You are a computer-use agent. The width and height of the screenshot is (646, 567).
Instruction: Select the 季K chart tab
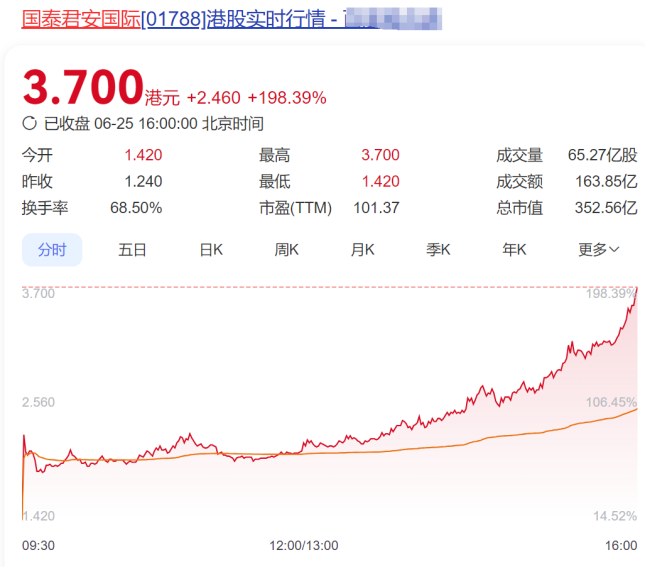point(438,250)
